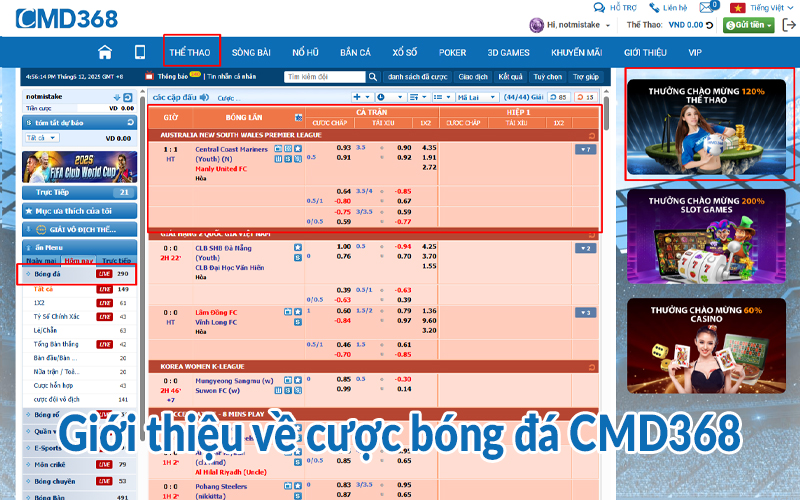The height and width of the screenshot is (500, 800).
Task: Click the Tuỳ chọn button
Action: tap(547, 77)
